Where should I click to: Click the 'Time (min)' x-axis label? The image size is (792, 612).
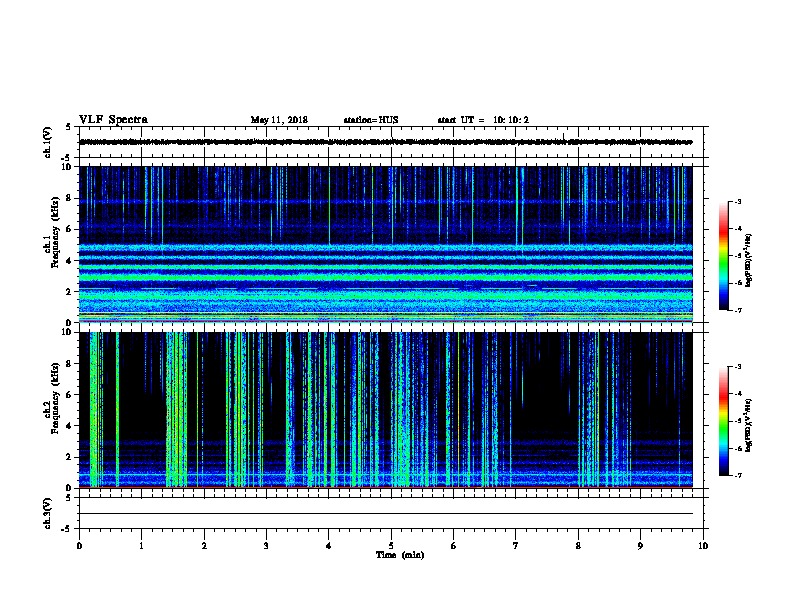400,555
